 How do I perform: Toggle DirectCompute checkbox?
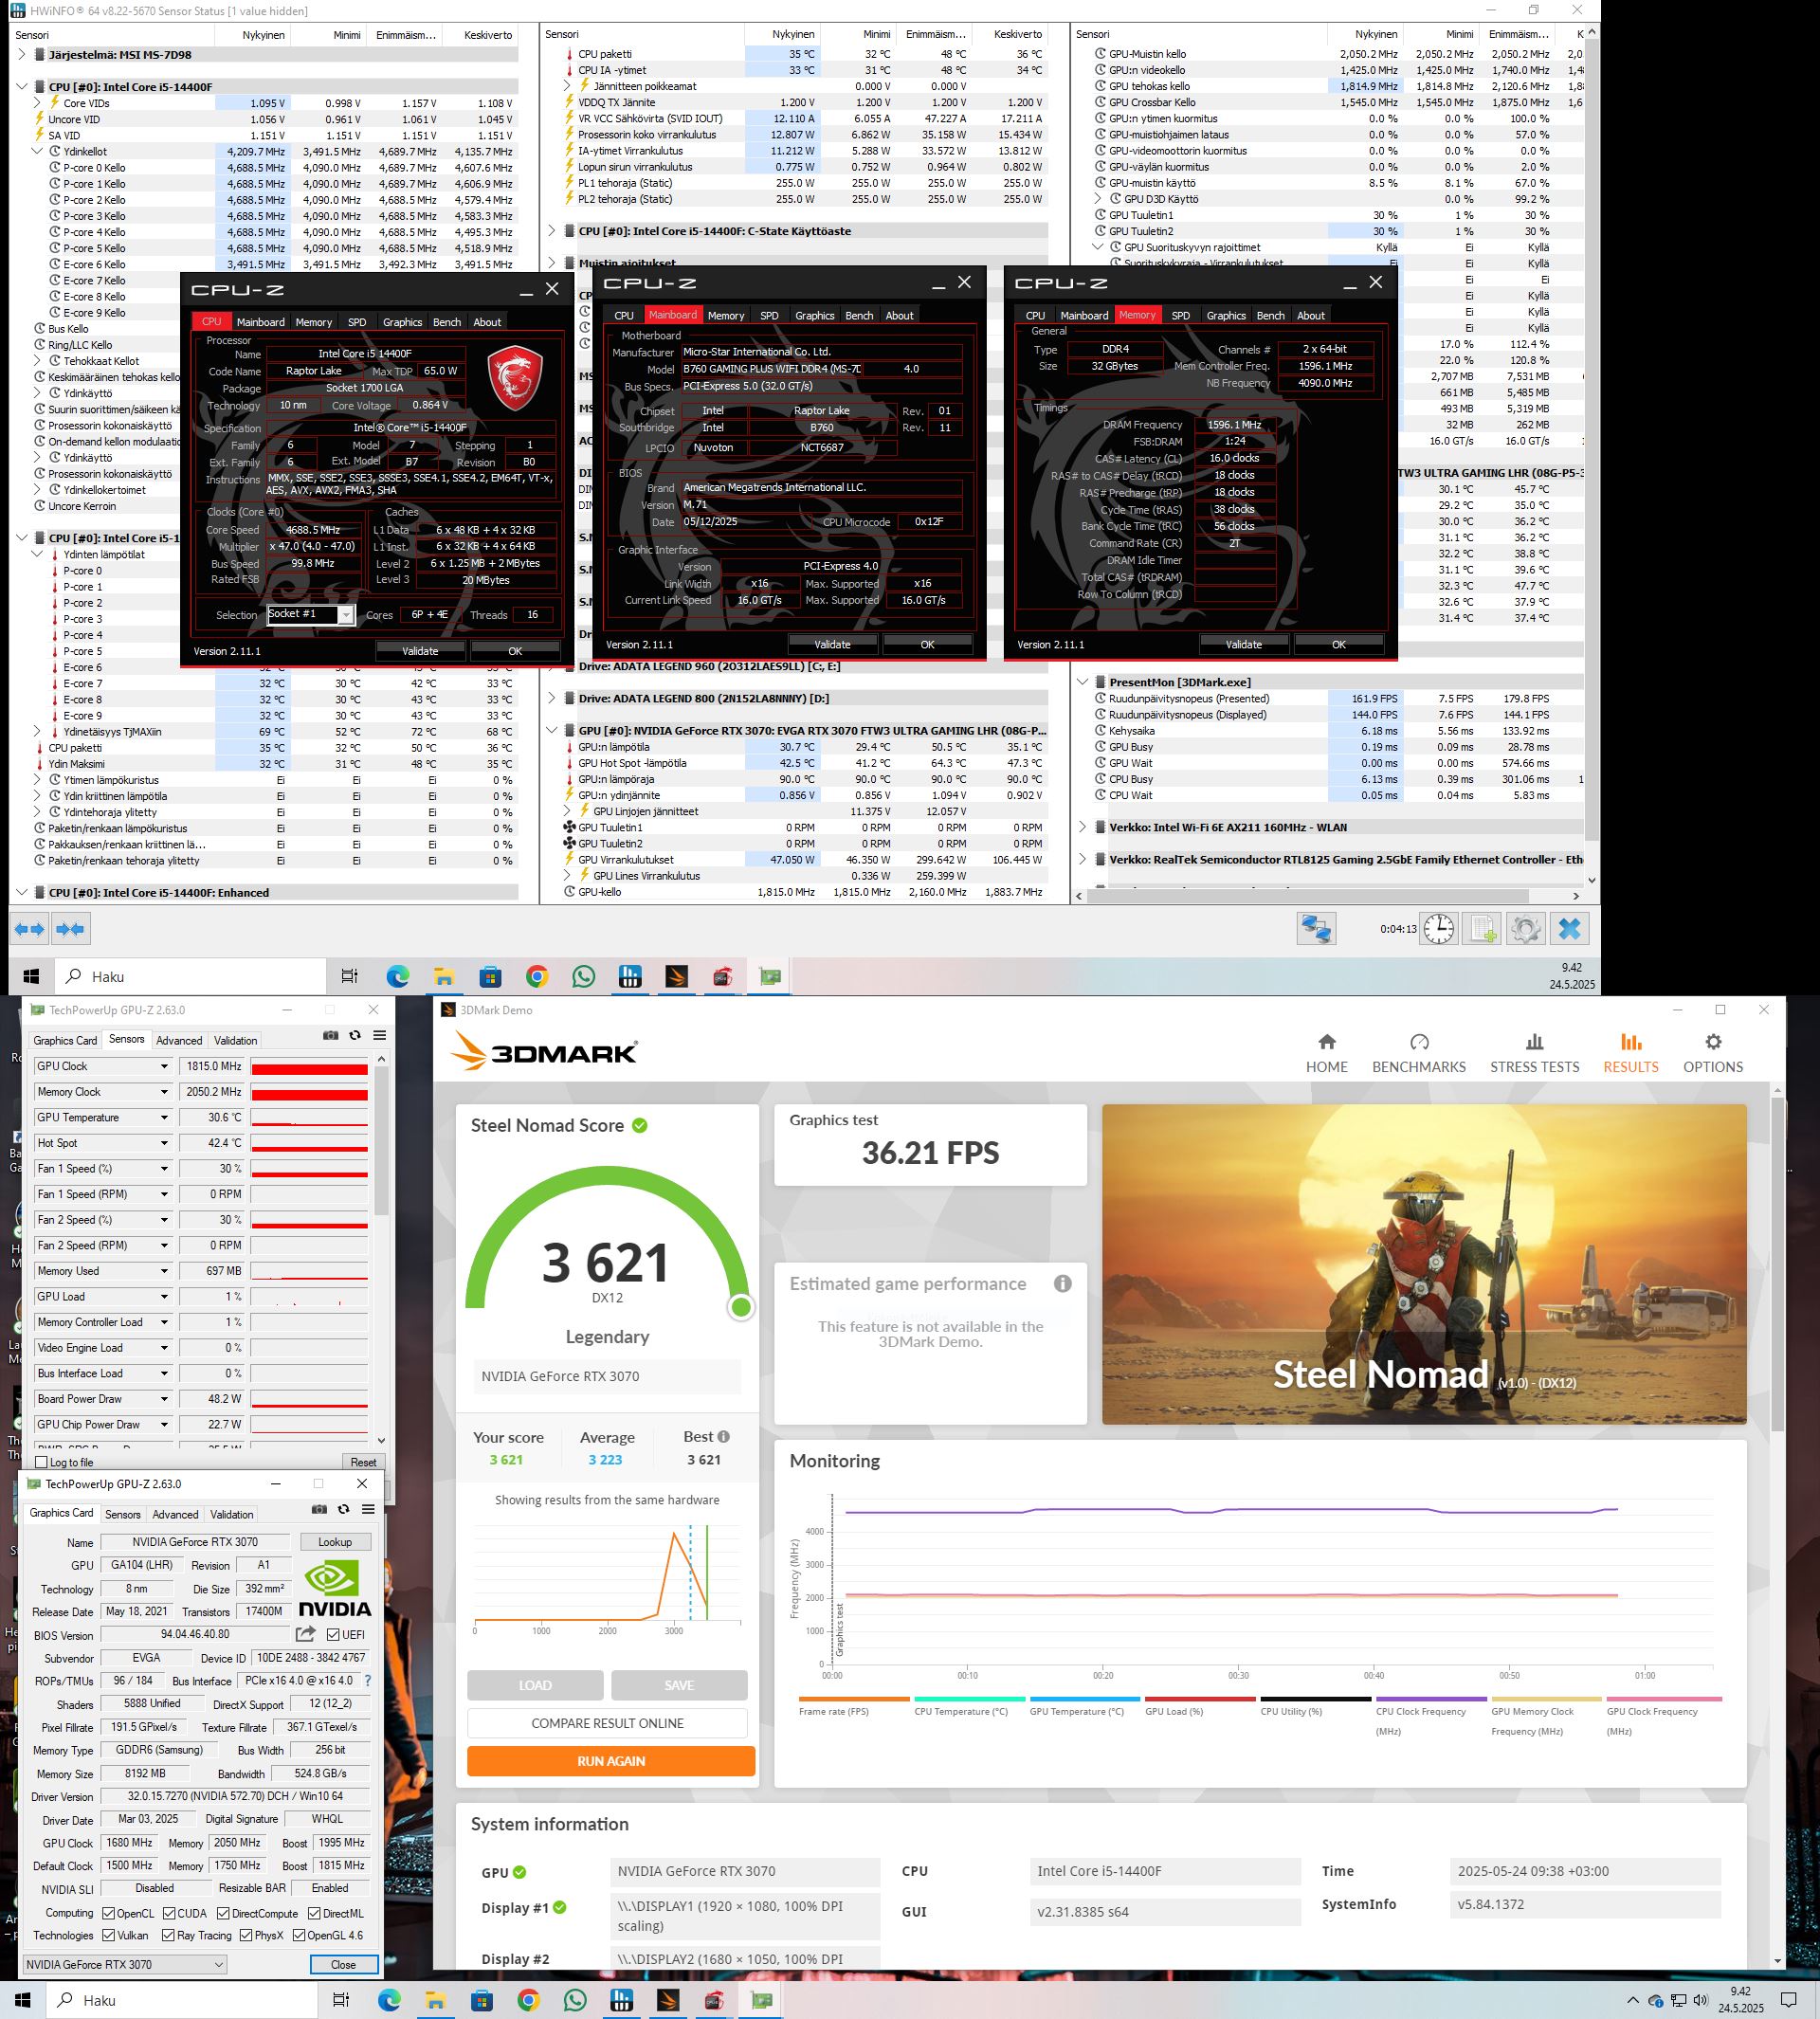(223, 1912)
